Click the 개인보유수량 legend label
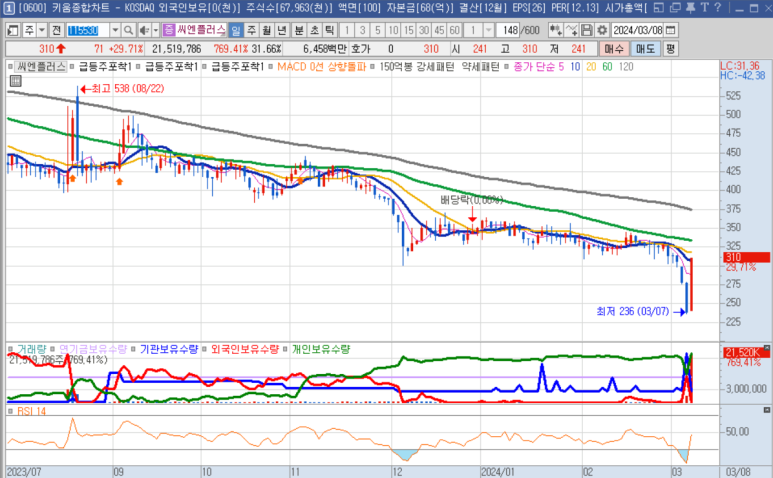The height and width of the screenshot is (478, 773). [x=321, y=349]
